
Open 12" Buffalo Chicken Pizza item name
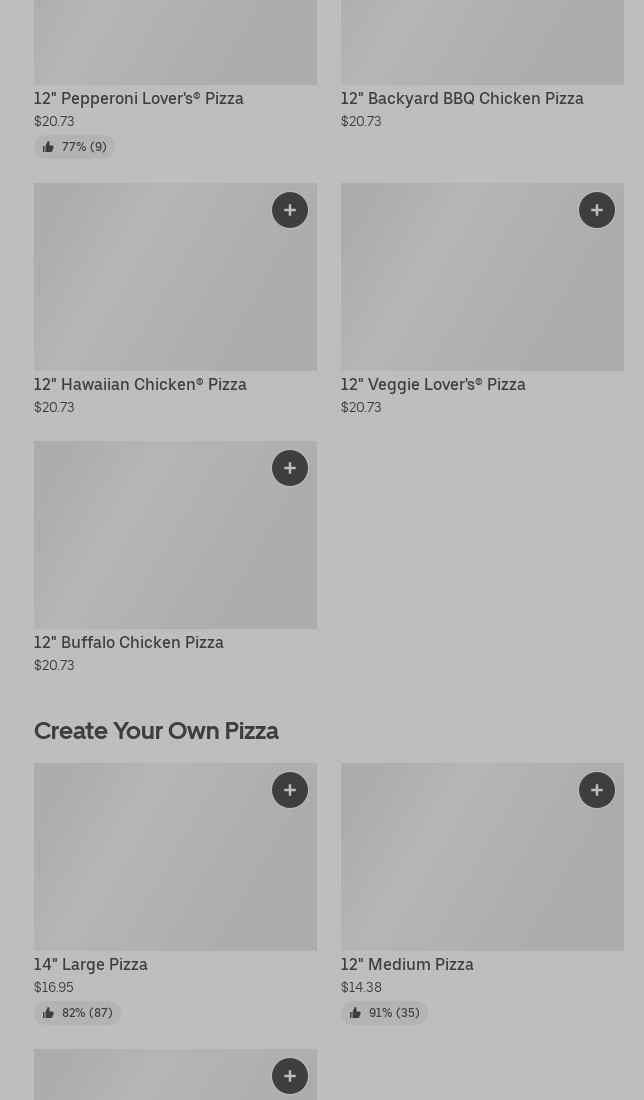[129, 643]
